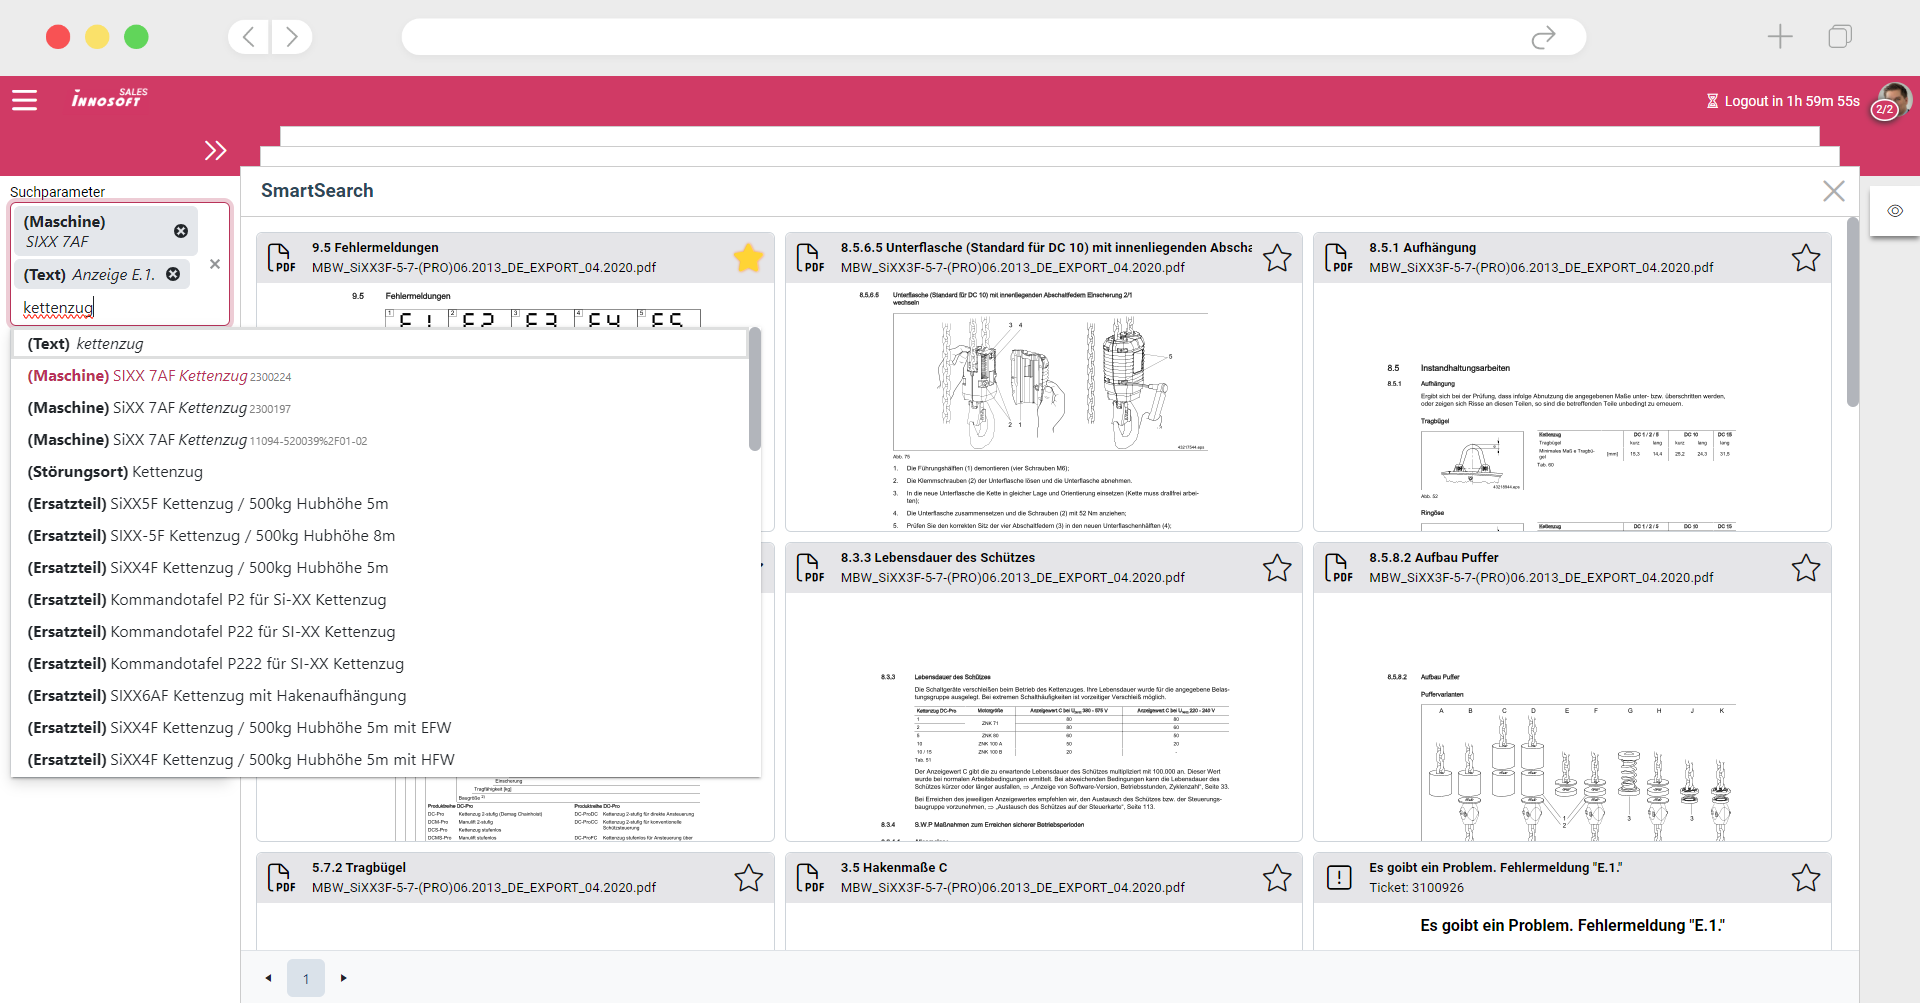Open 8.5.1 Aufhängung page preview thumbnail
Viewport: 1920px width, 1003px height.
click(1572, 407)
